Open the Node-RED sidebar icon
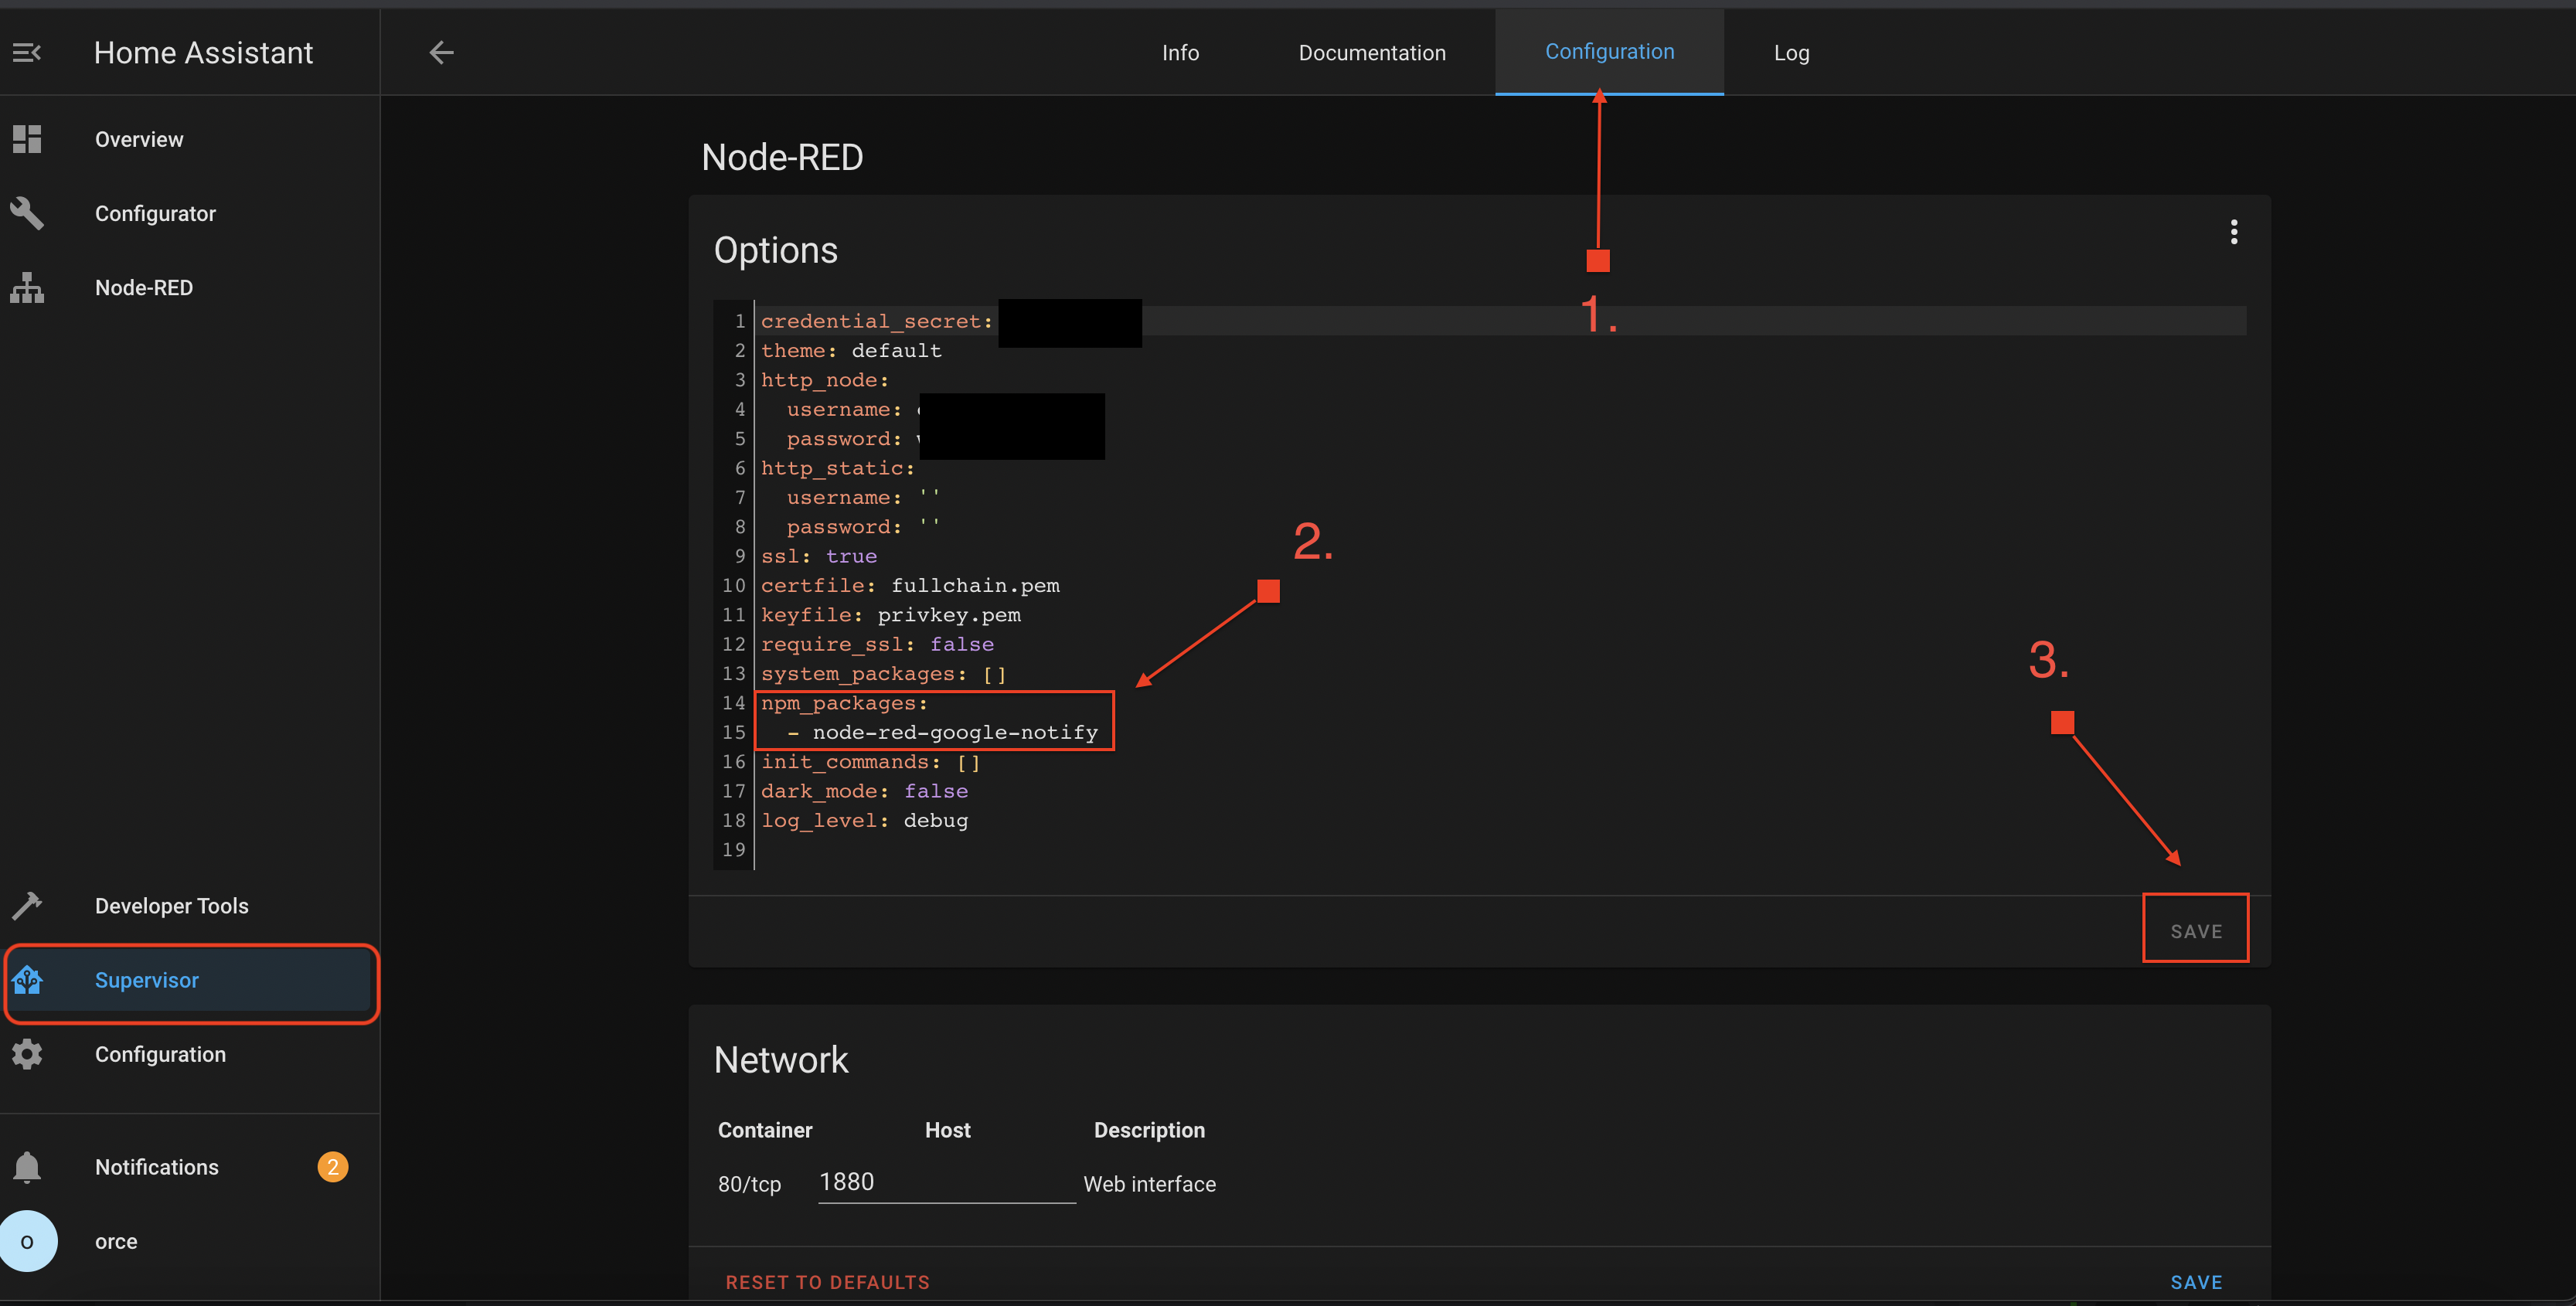Viewport: 2576px width, 1306px height. click(27, 288)
